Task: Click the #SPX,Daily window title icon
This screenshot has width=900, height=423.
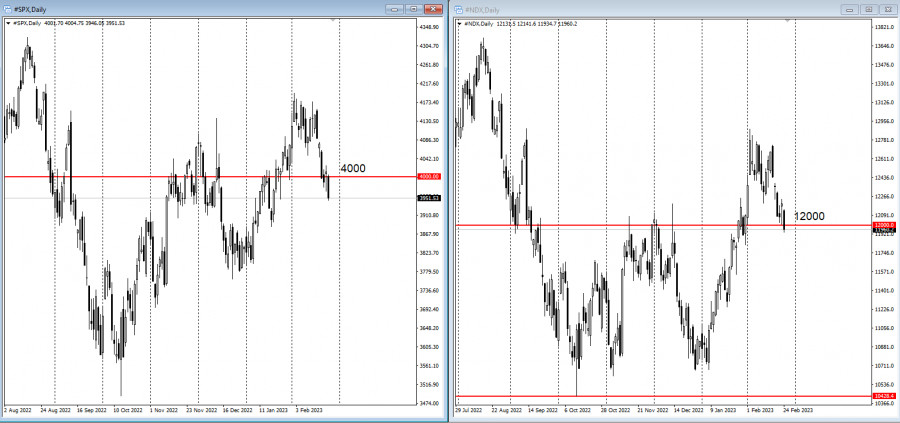Action: tap(7, 9)
